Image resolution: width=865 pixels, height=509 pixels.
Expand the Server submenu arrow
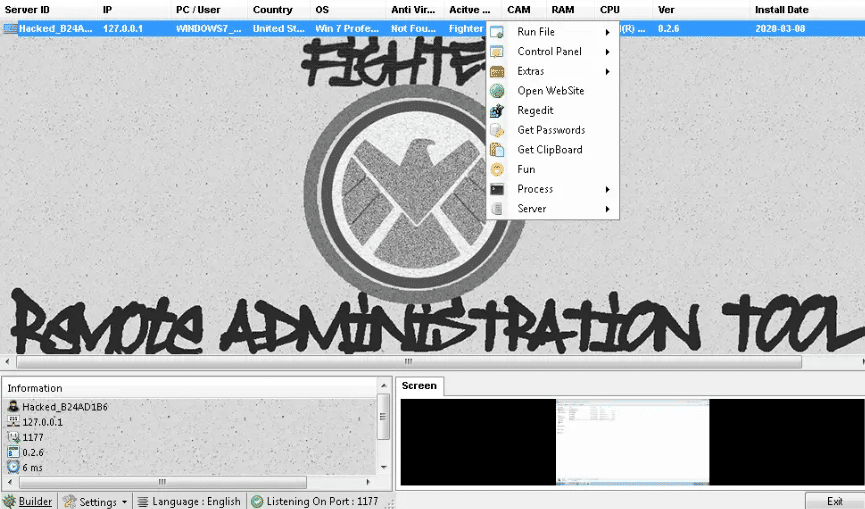(607, 209)
